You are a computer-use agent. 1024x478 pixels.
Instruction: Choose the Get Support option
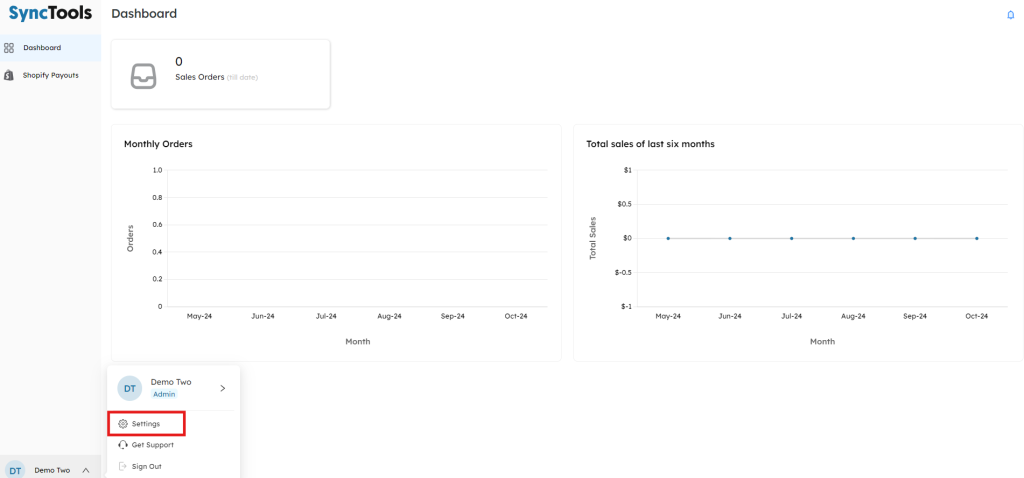(152, 445)
